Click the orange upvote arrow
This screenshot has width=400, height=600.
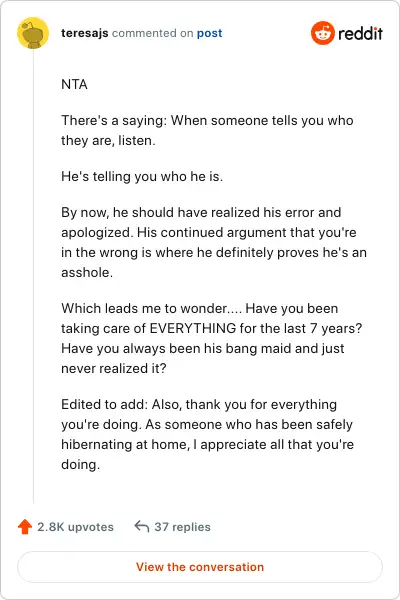coord(25,527)
